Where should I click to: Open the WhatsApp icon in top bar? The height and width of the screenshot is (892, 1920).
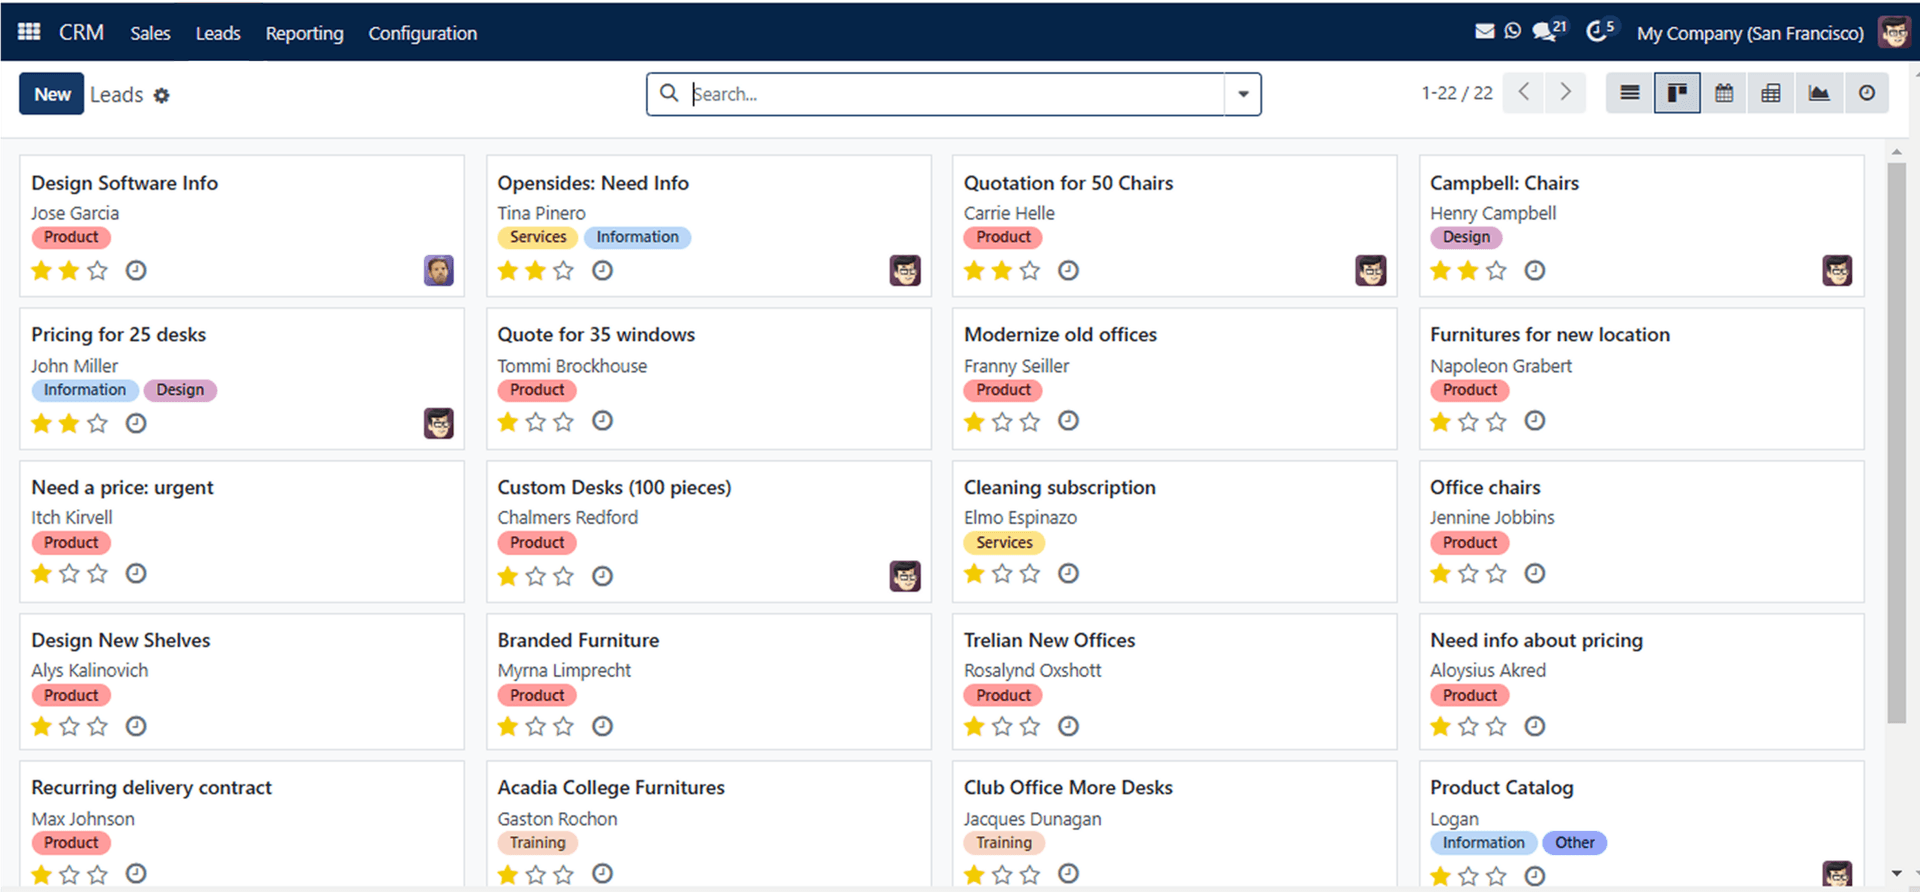1513,32
